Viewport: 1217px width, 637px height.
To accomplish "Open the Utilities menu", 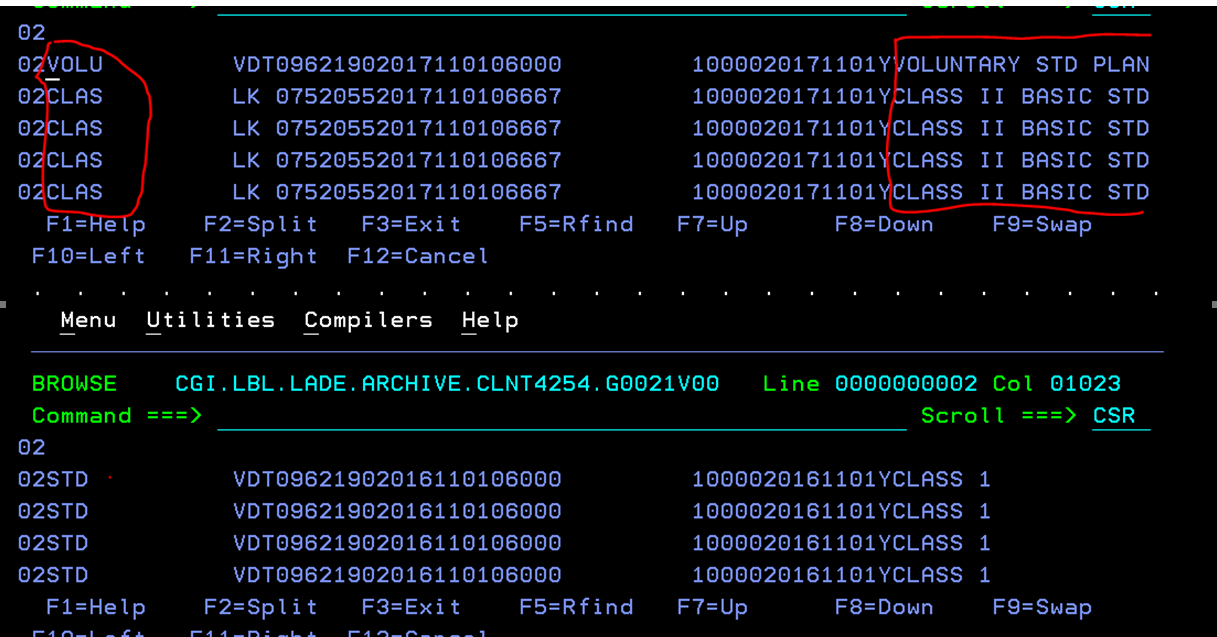I will (210, 320).
